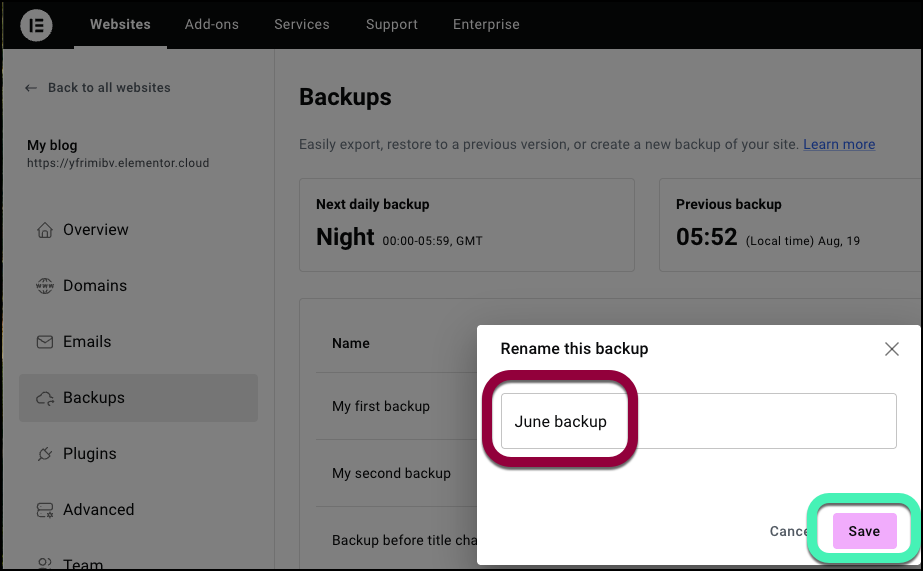Open Plugins via the plug icon

tap(45, 454)
